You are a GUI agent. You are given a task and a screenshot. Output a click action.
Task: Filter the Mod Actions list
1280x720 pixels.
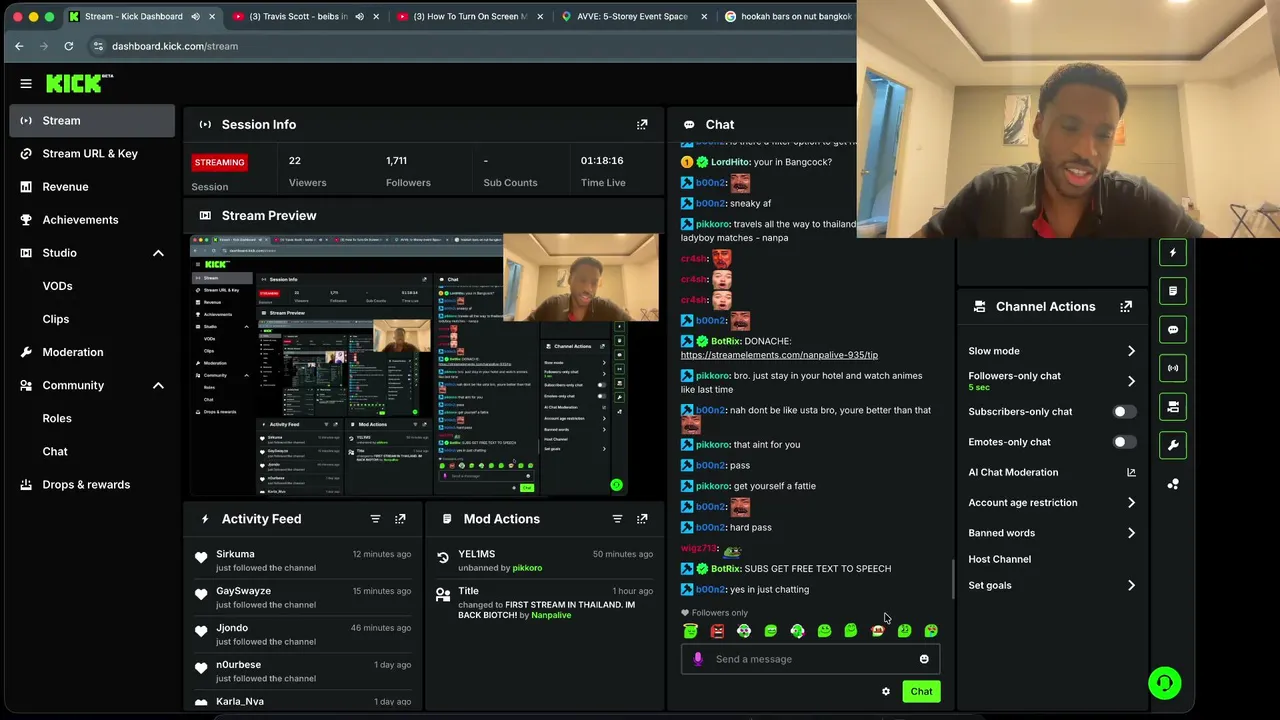[x=617, y=519]
